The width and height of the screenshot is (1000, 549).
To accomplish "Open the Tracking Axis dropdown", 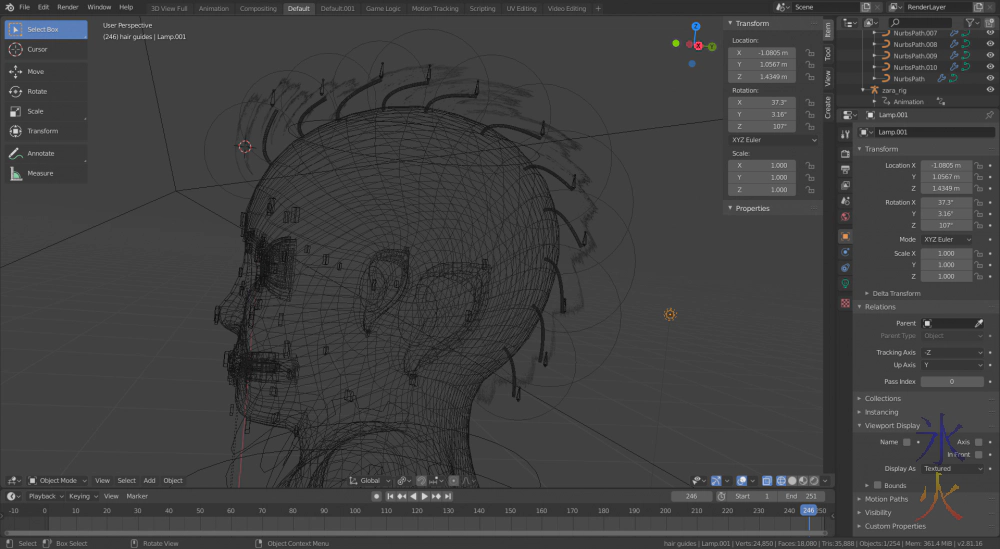I will click(x=953, y=352).
